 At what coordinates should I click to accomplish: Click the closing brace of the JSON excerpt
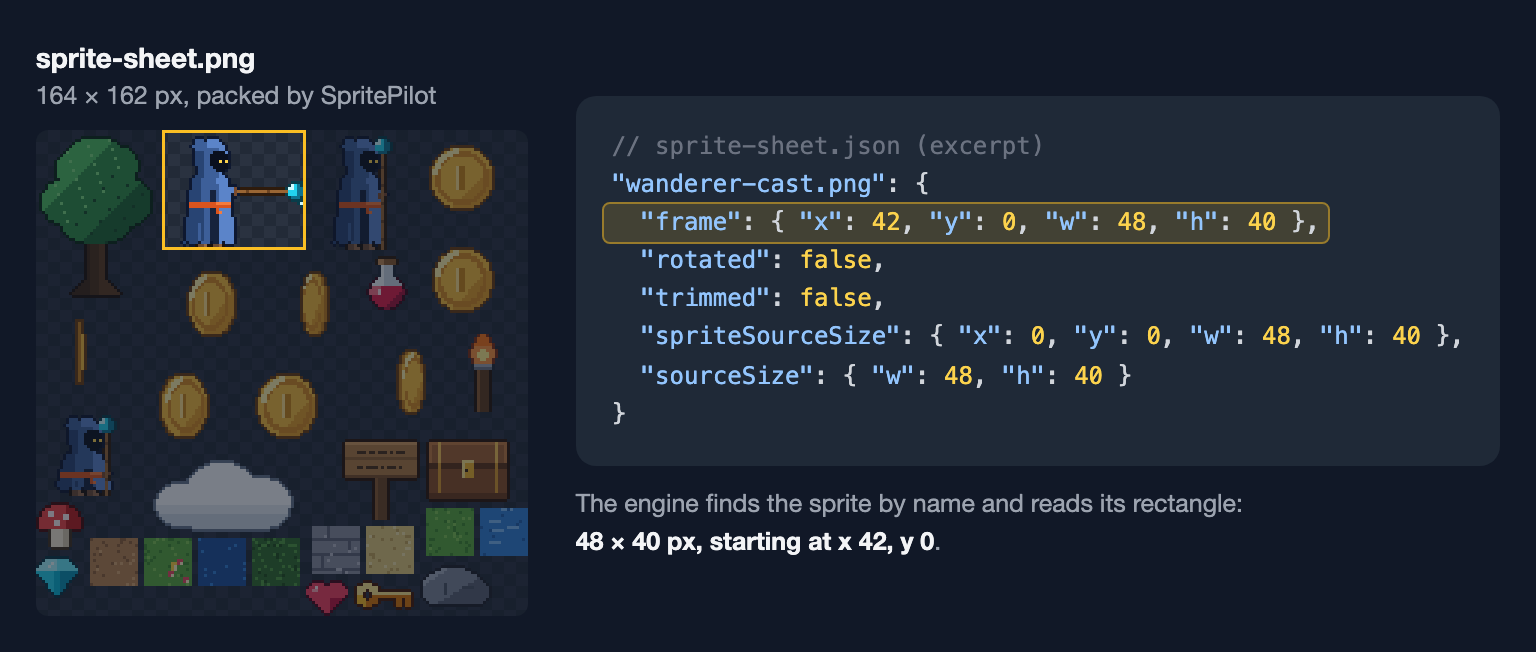pos(619,412)
